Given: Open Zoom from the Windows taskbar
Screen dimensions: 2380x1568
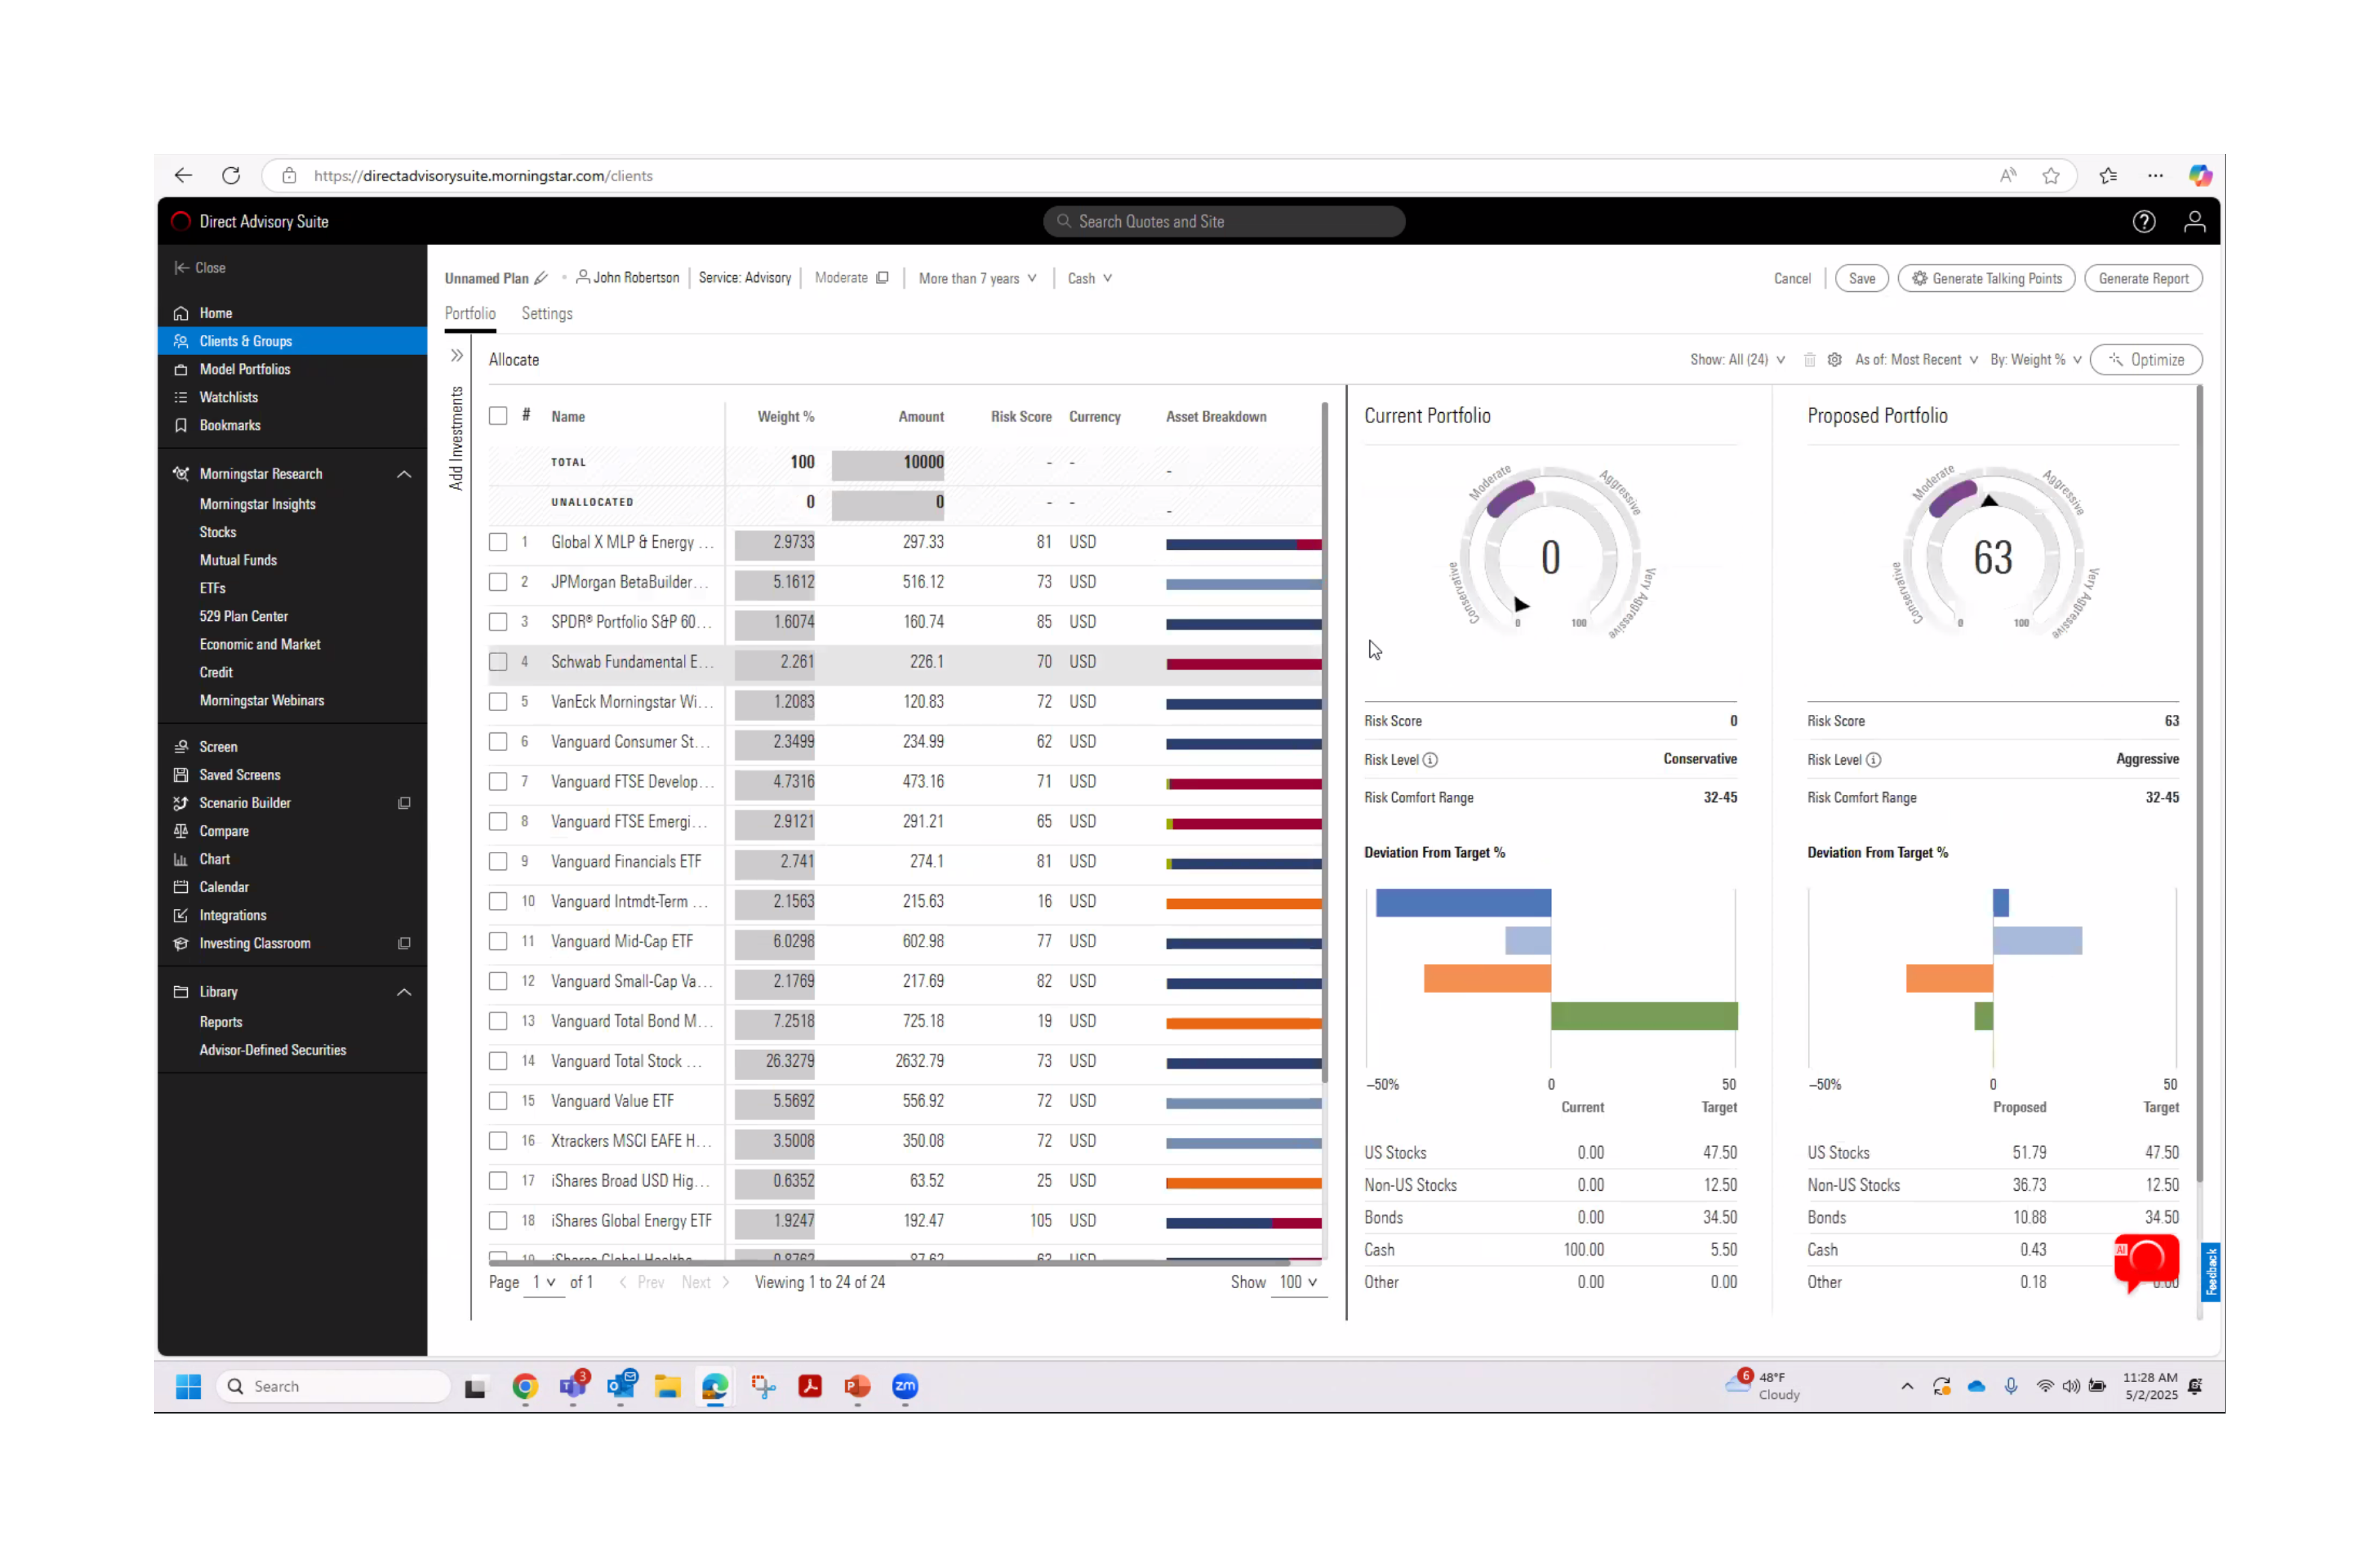Looking at the screenshot, I should [x=904, y=1386].
